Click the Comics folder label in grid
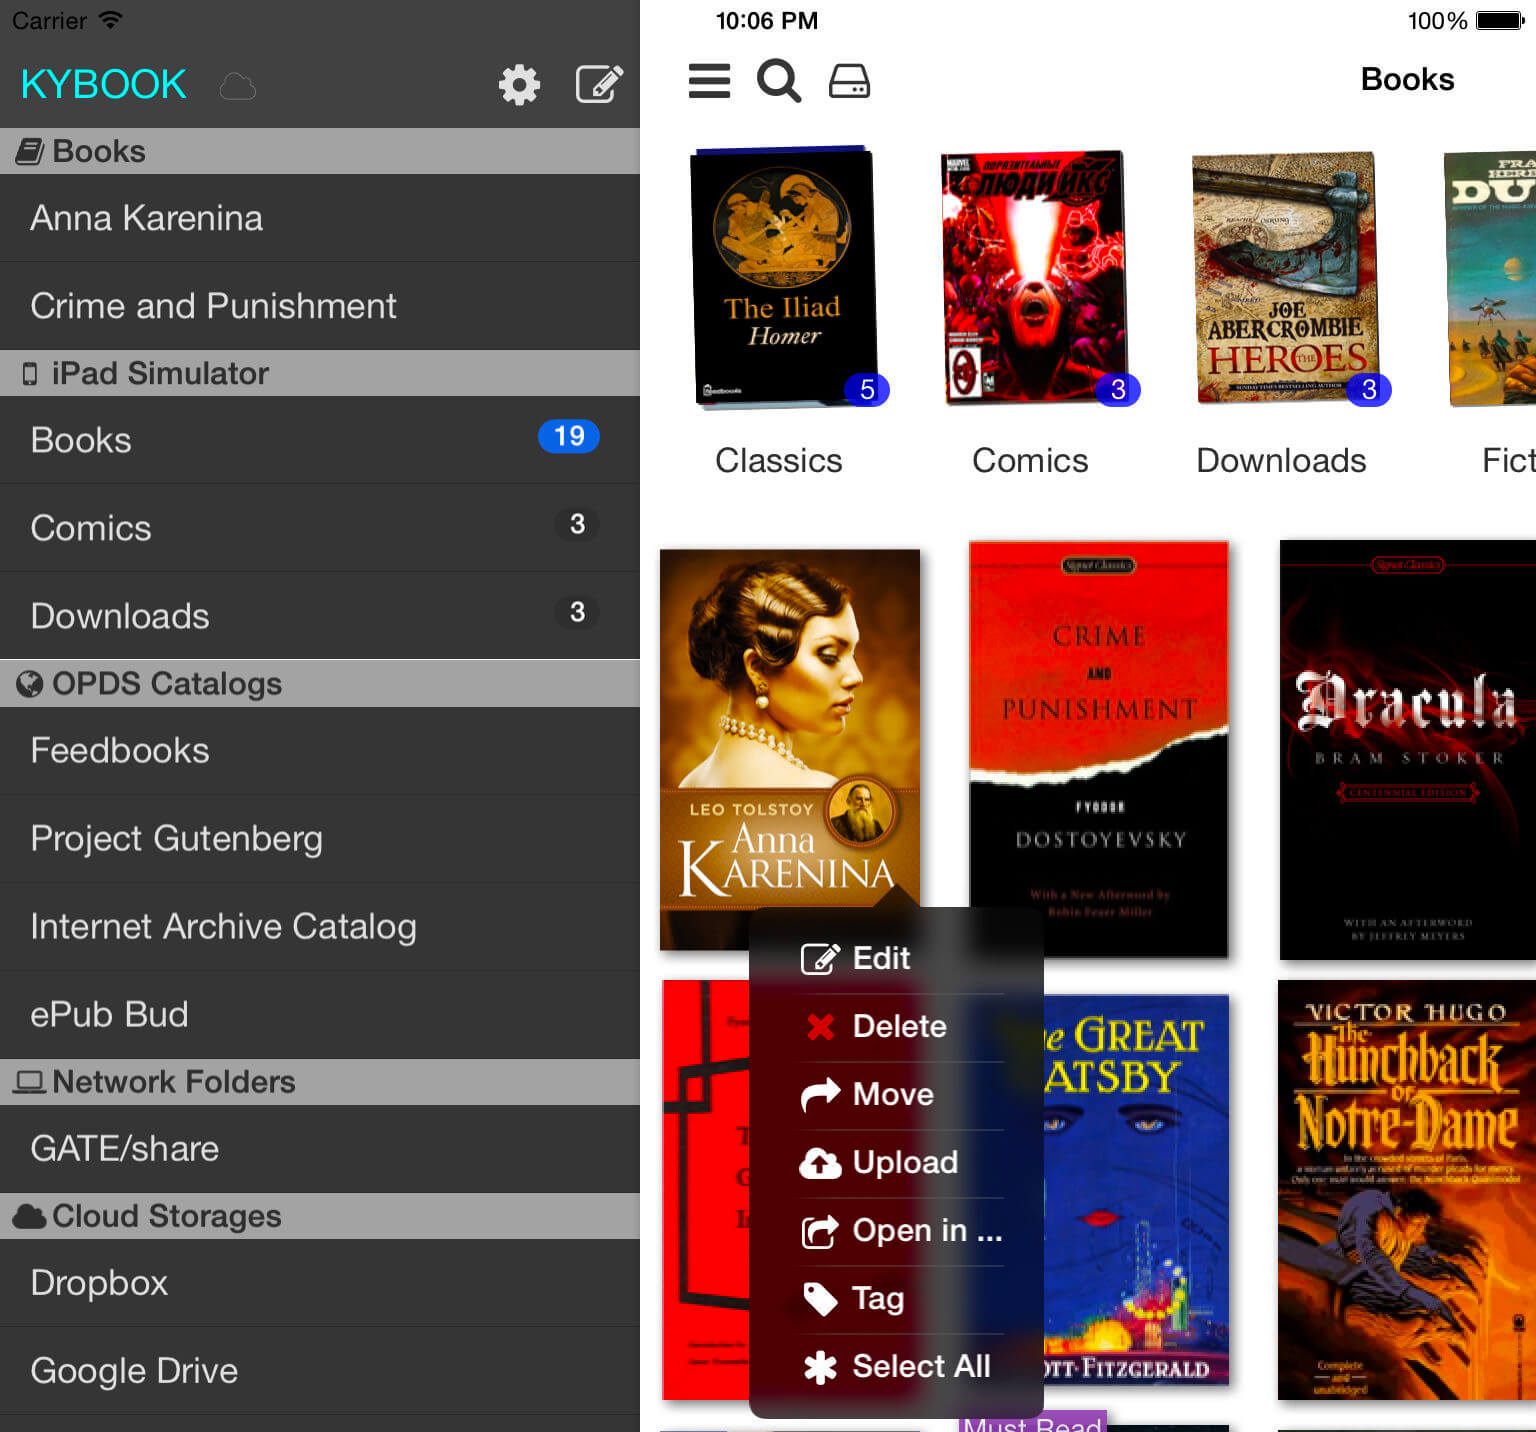This screenshot has width=1536, height=1432. 1030,460
